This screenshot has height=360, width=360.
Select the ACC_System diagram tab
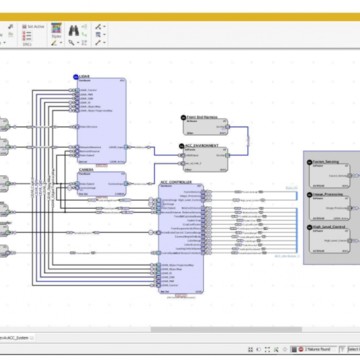point(15,338)
